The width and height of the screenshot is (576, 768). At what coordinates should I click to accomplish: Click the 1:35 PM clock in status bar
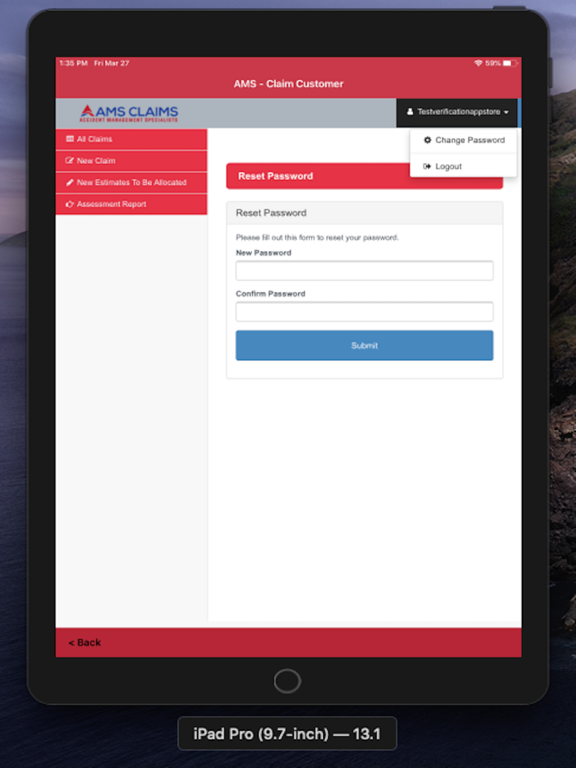click(x=73, y=63)
